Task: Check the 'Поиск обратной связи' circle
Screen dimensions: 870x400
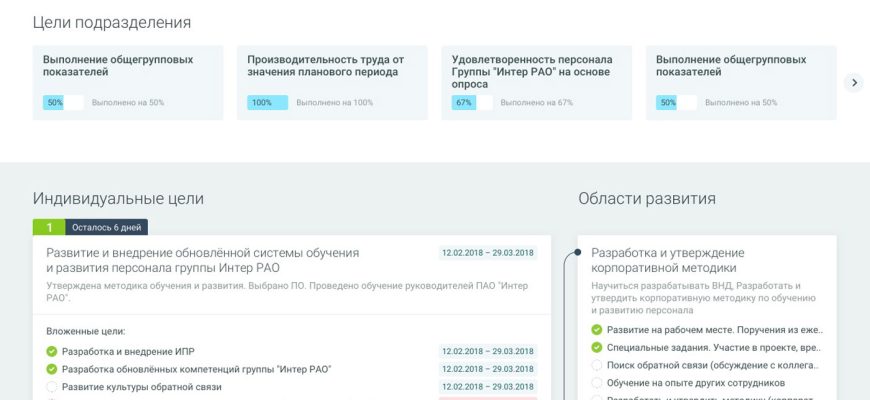Action: tap(597, 365)
